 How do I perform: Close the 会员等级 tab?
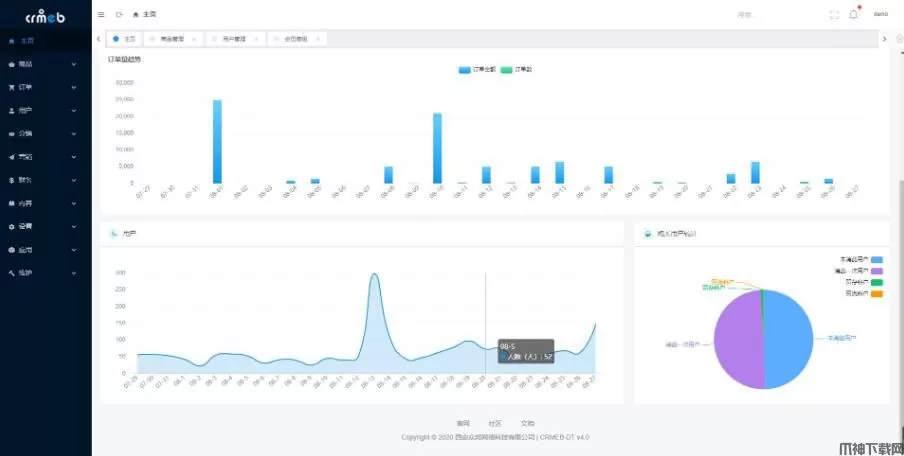(x=318, y=39)
